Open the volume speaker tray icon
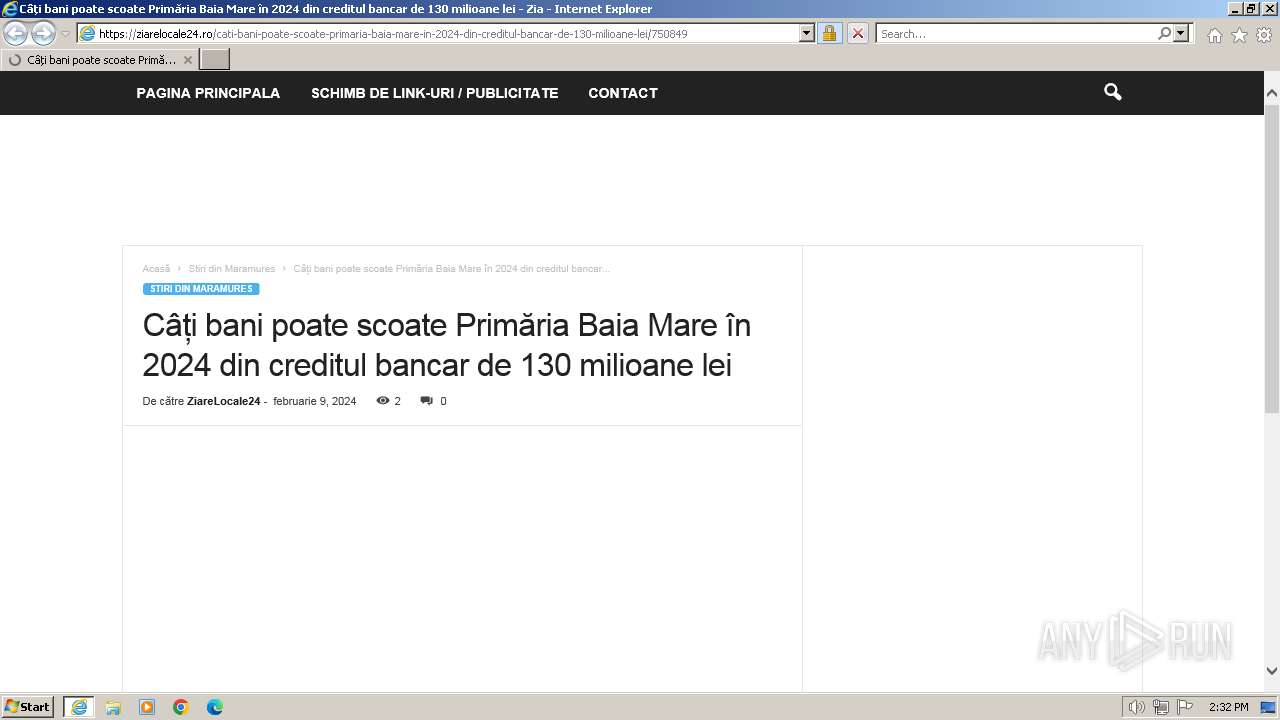1280x720 pixels. (x=1137, y=707)
